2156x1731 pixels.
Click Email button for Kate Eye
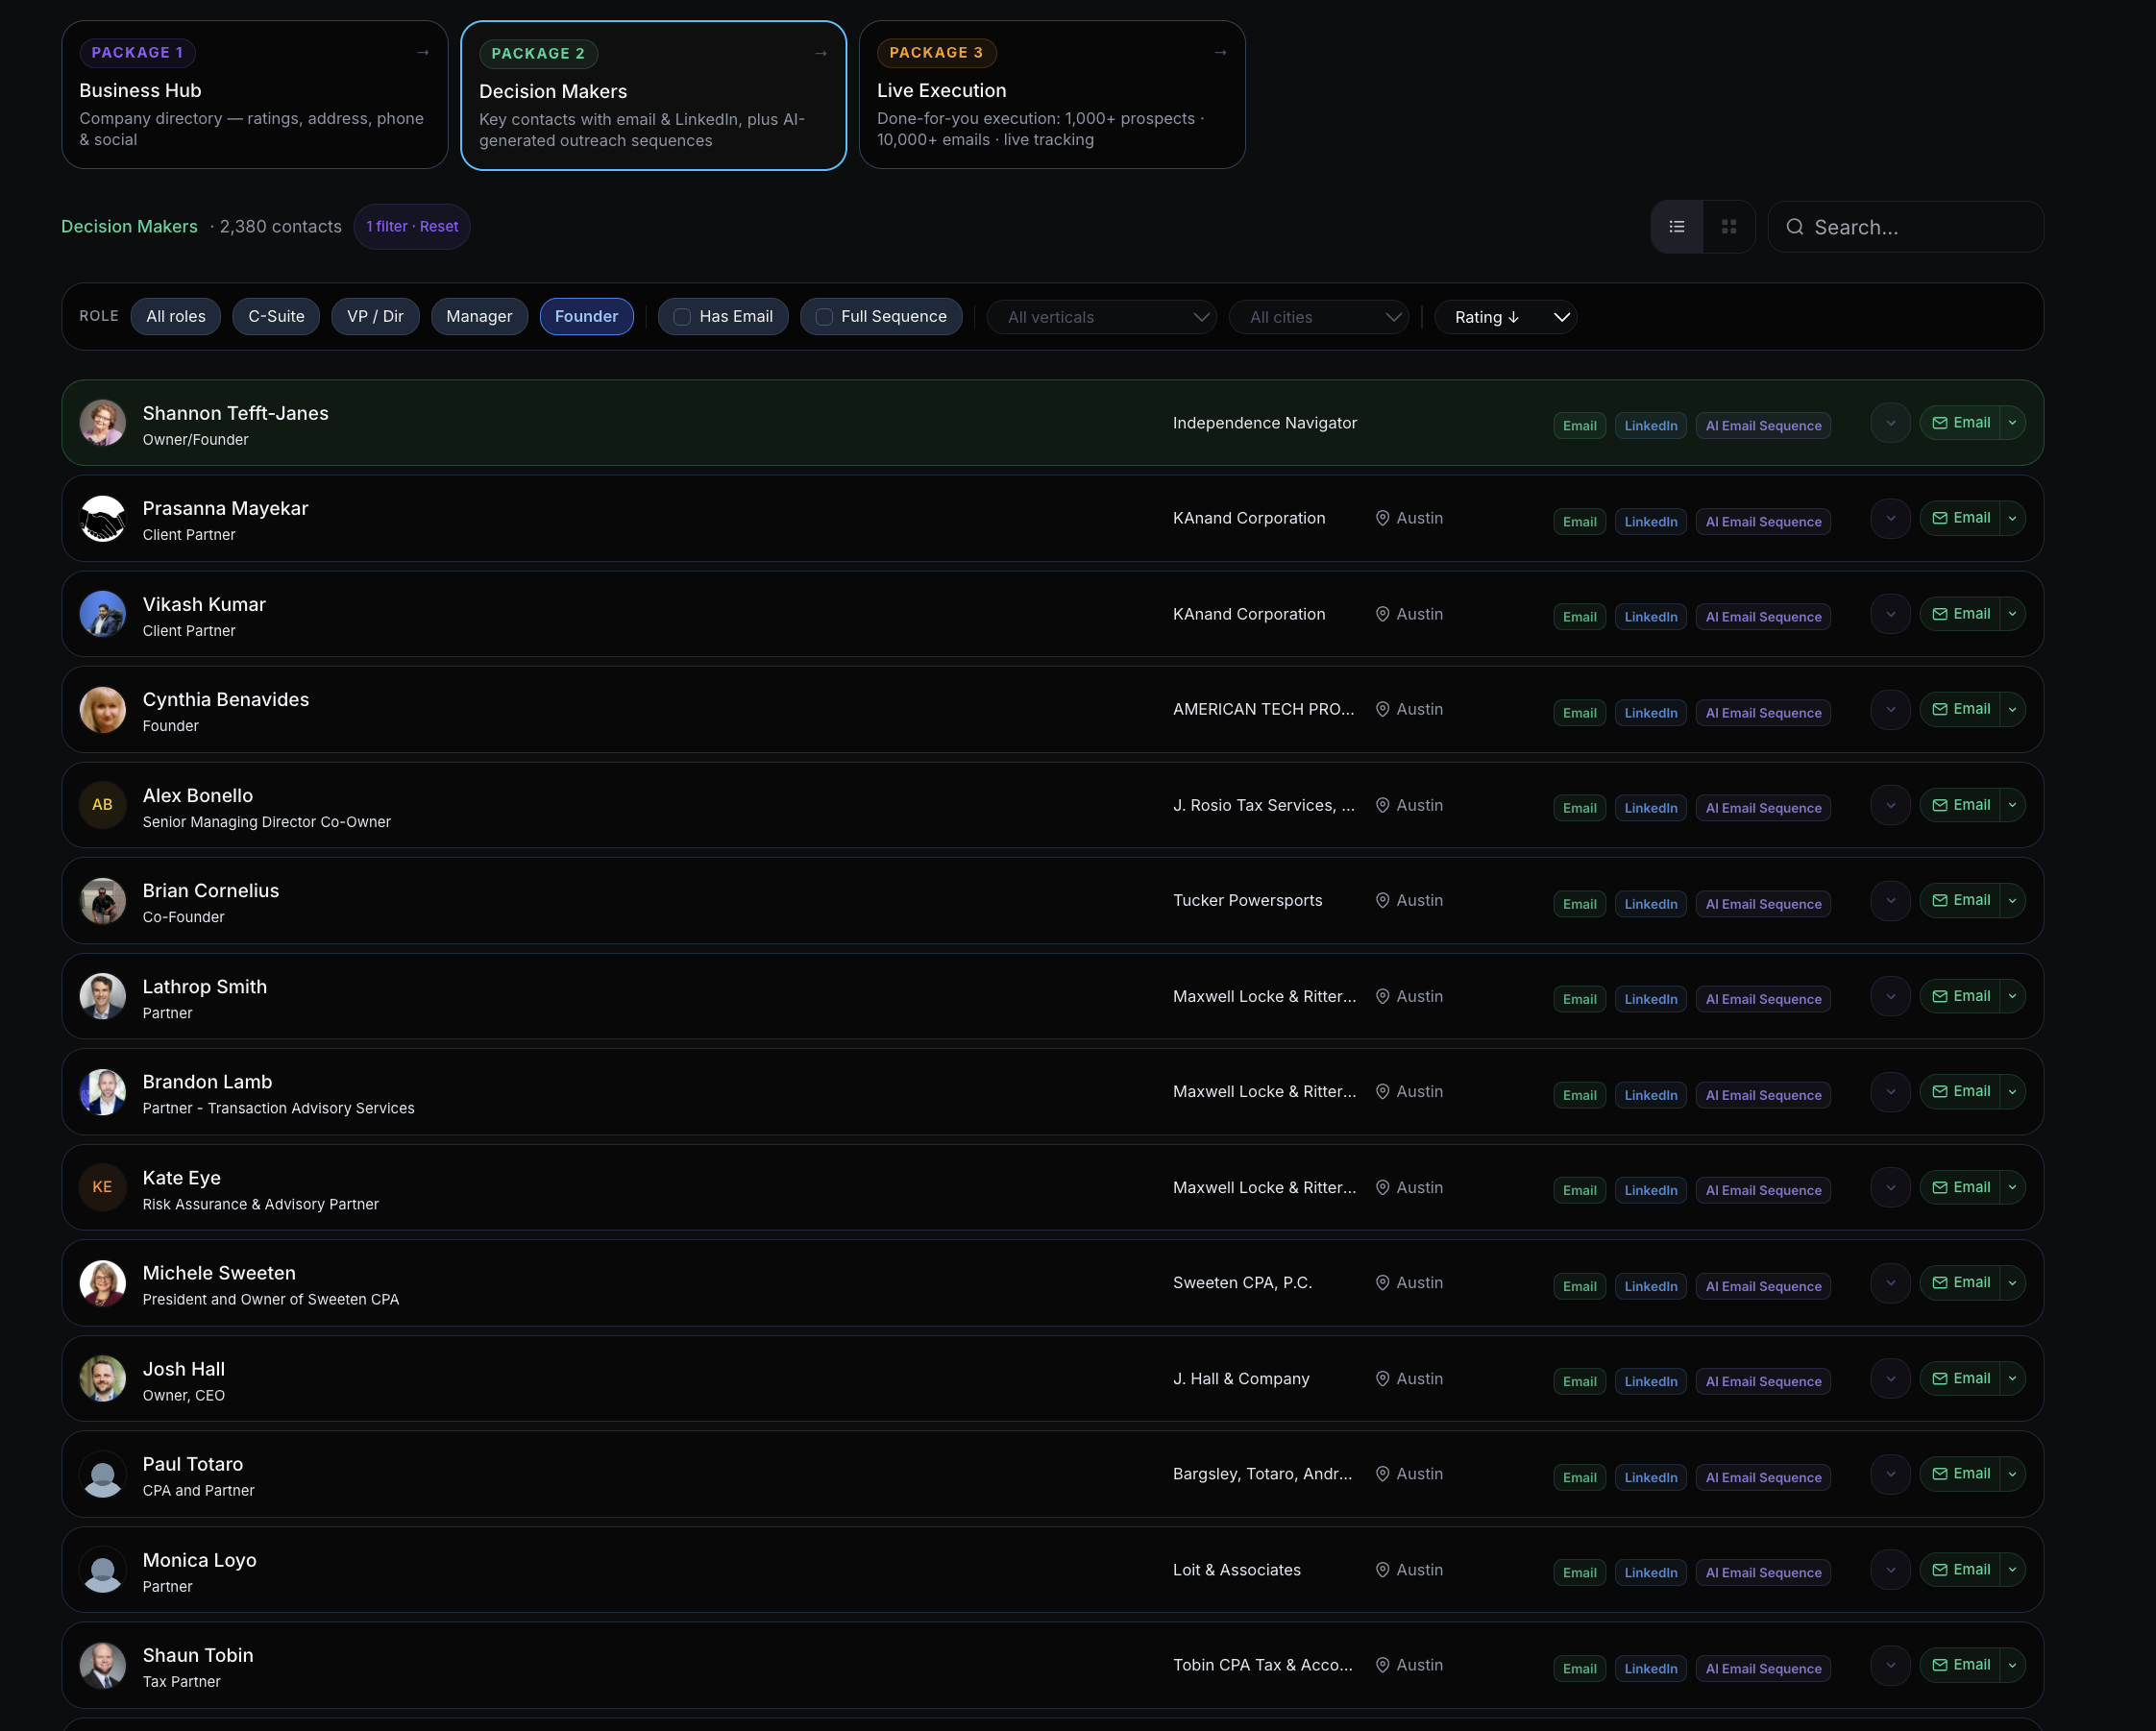tap(1959, 1187)
